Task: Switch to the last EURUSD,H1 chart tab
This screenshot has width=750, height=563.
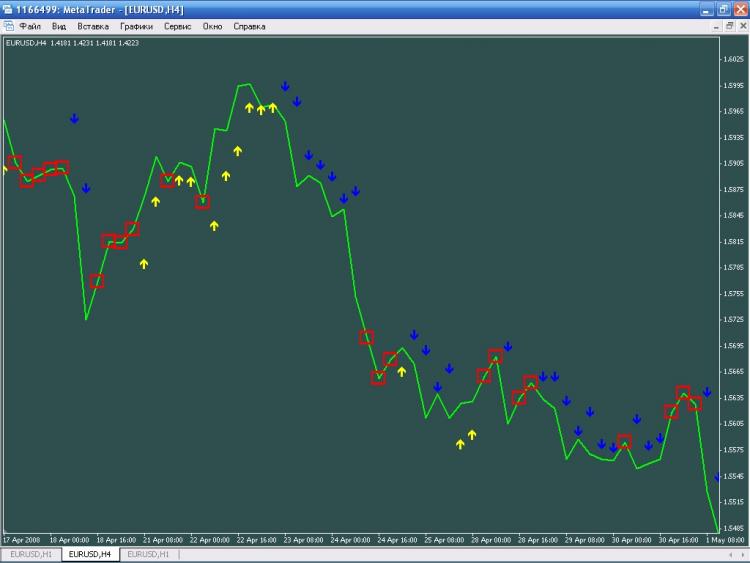Action: [x=148, y=554]
